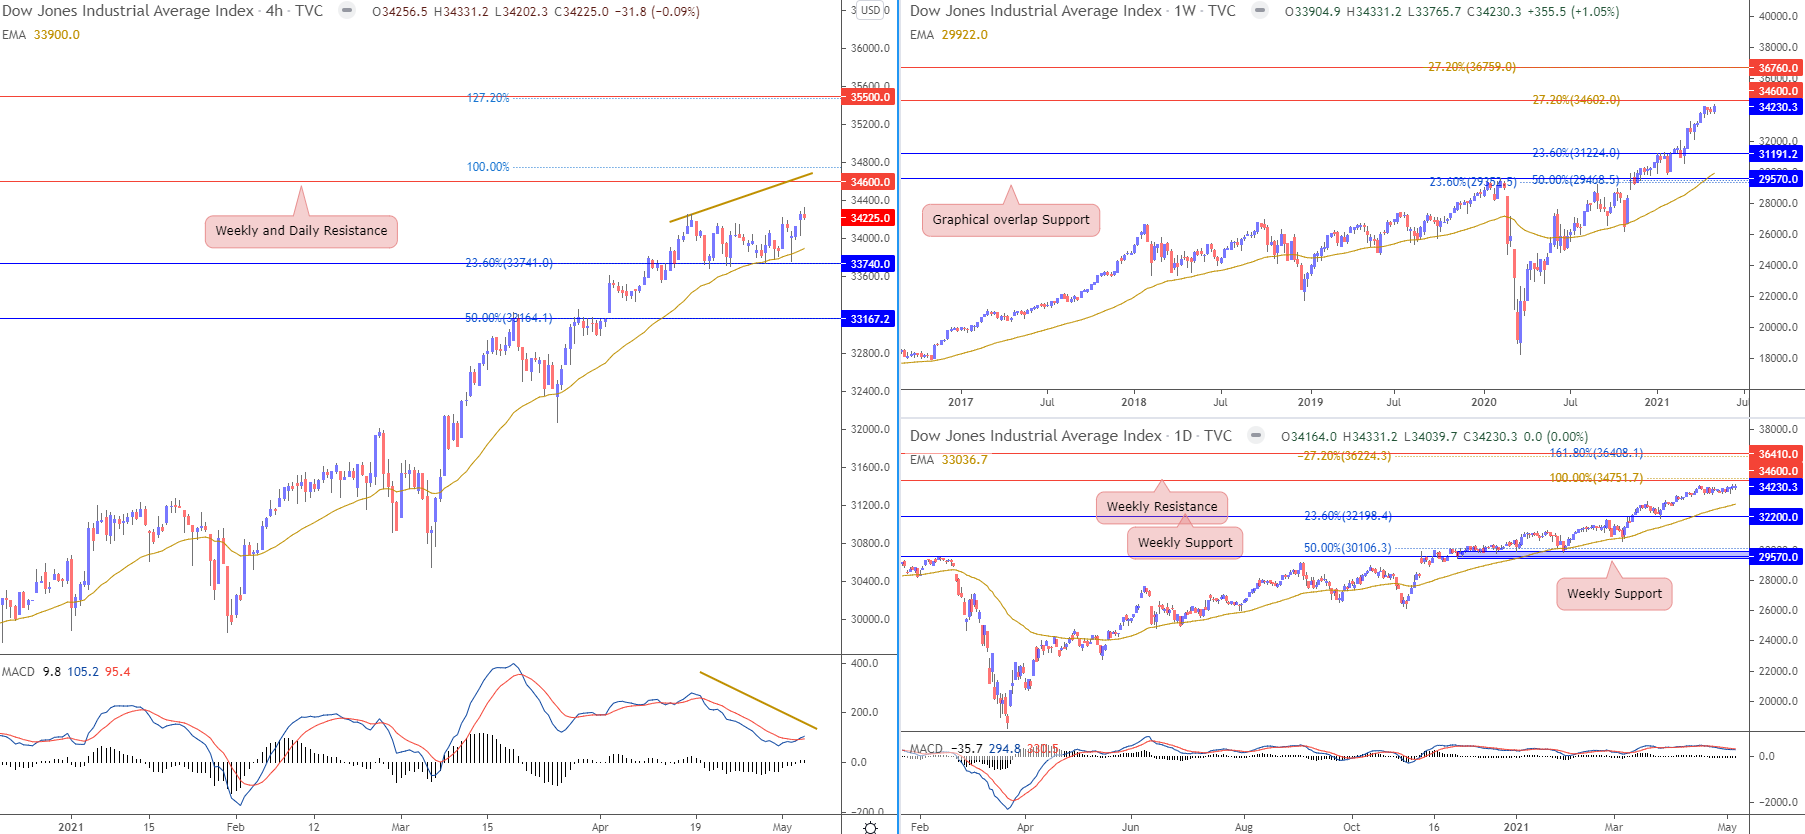Click 27.20%(34602.0) label on 1W chart
This screenshot has height=834, width=1805.
tap(1576, 100)
